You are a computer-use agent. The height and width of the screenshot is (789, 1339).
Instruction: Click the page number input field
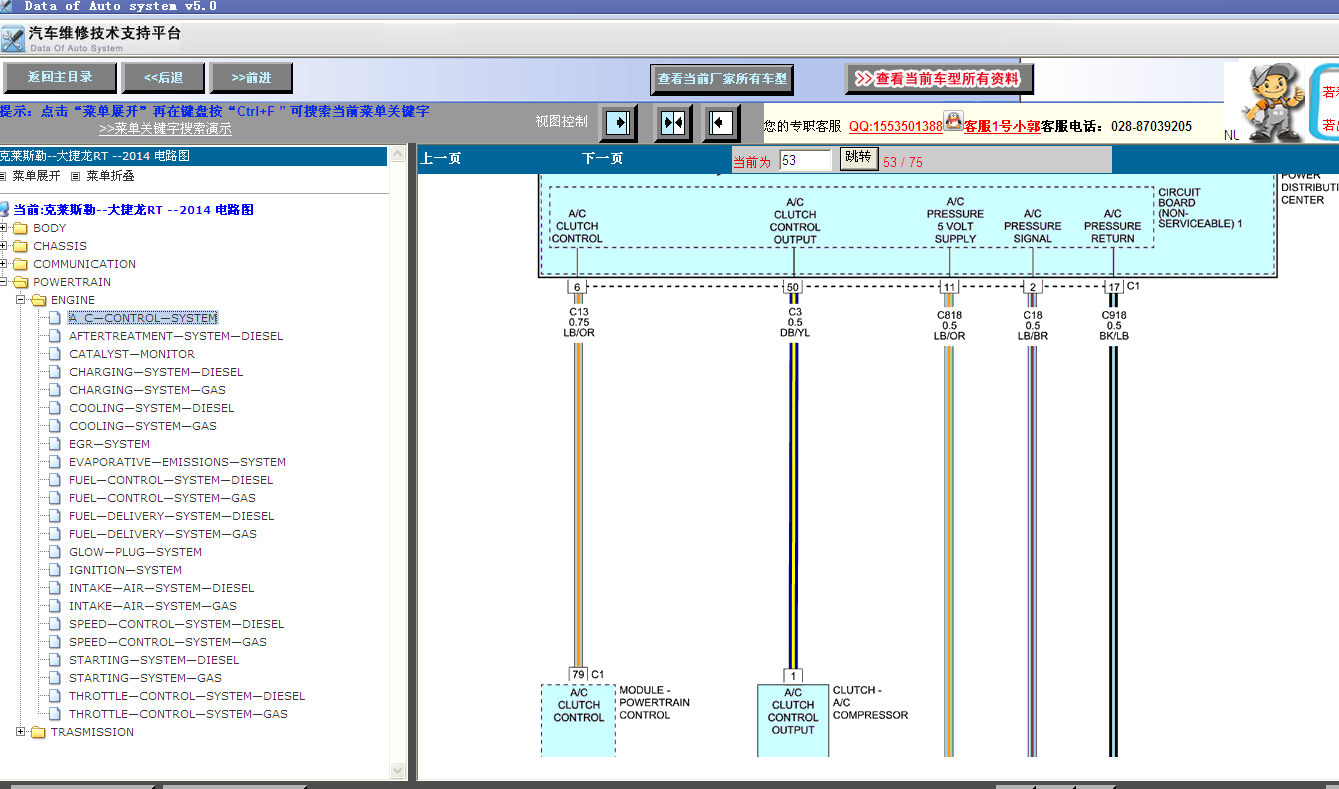(805, 160)
